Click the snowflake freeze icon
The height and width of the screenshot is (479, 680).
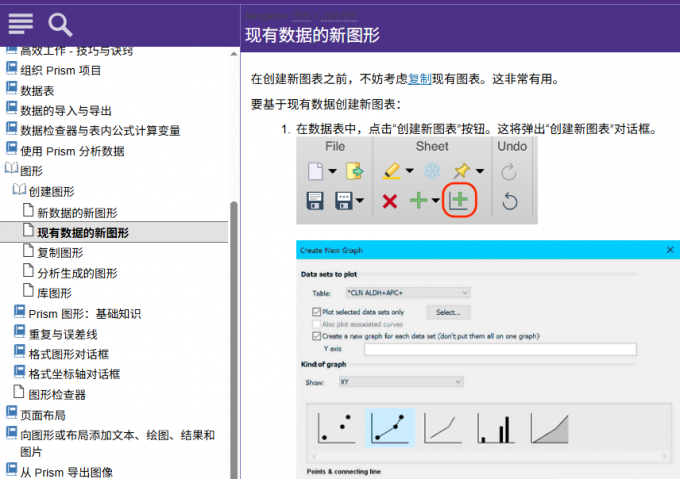point(432,171)
